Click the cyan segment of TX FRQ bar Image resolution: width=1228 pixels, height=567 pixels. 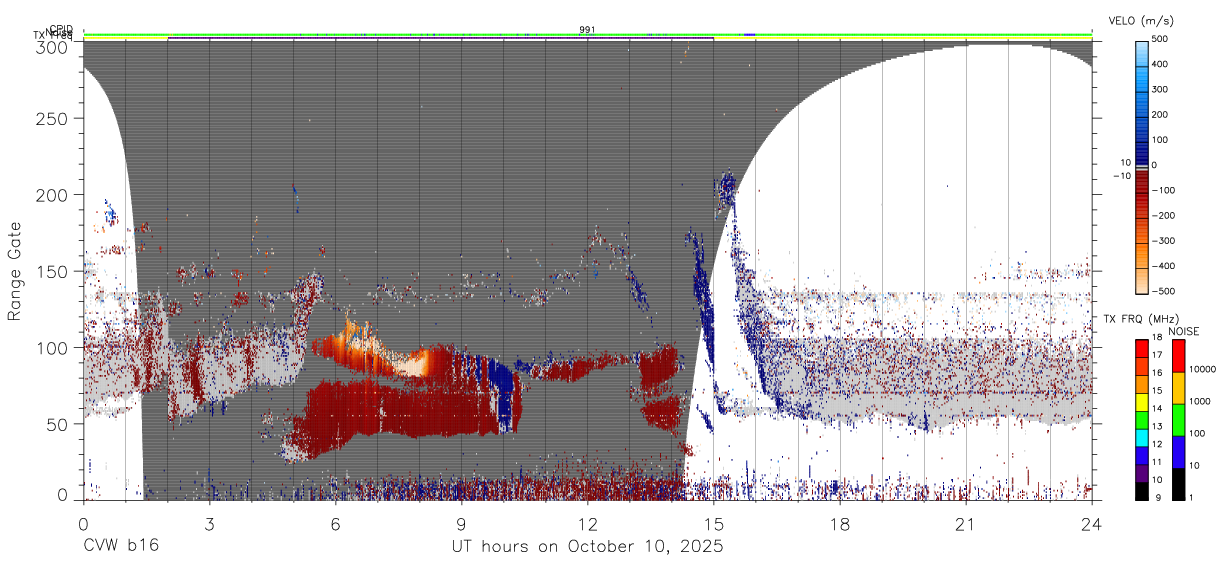point(1142,438)
